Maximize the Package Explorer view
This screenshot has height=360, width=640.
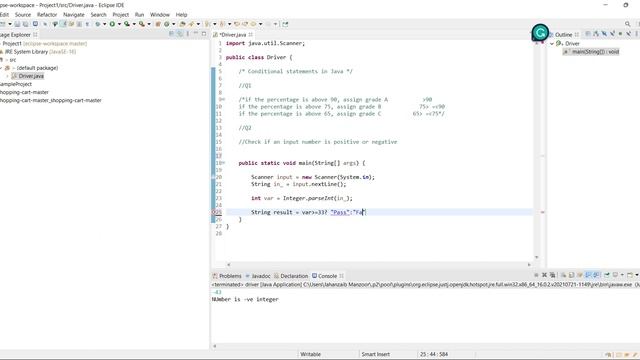[204, 34]
